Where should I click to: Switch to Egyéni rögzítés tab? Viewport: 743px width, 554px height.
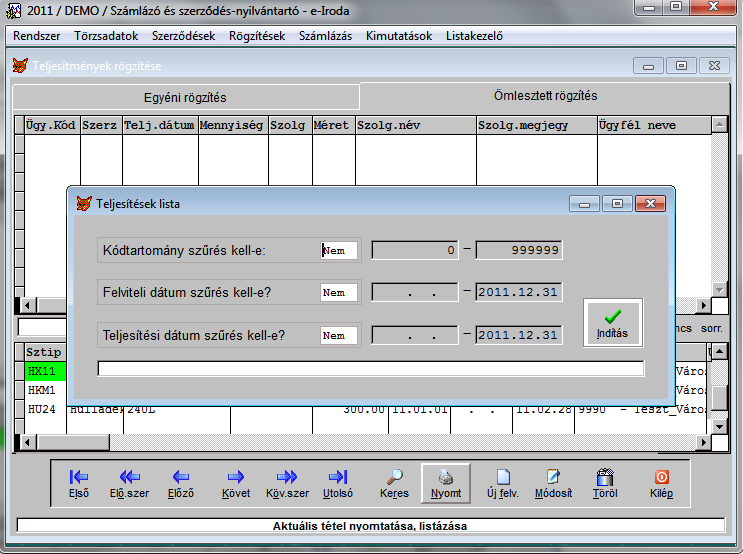[186, 98]
